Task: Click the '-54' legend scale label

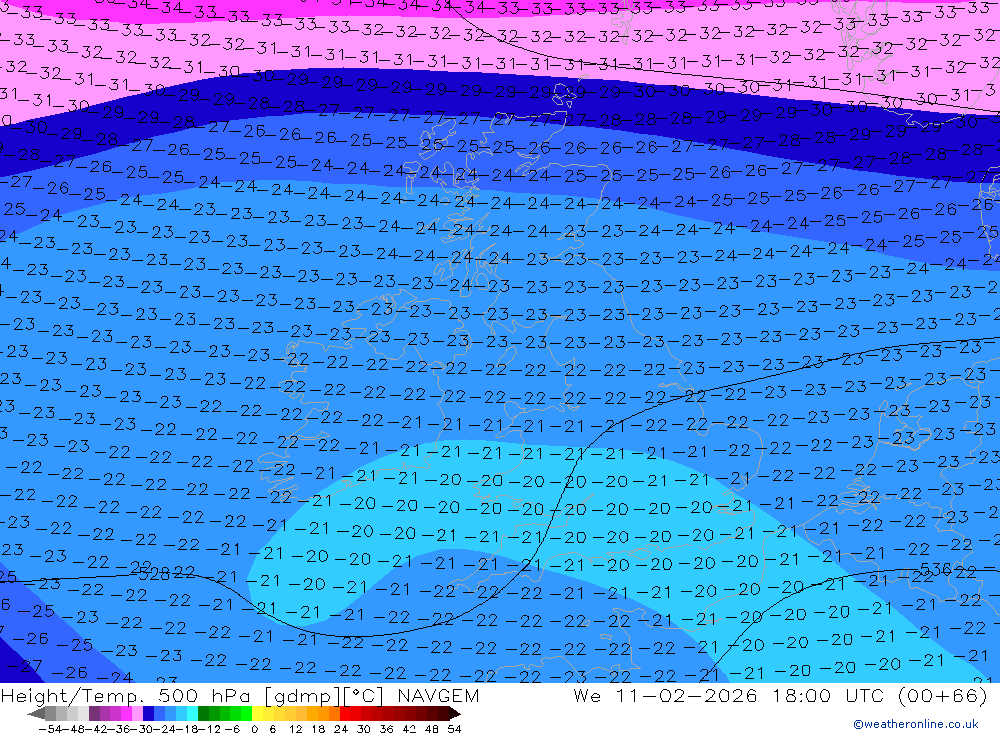Action: (x=50, y=729)
